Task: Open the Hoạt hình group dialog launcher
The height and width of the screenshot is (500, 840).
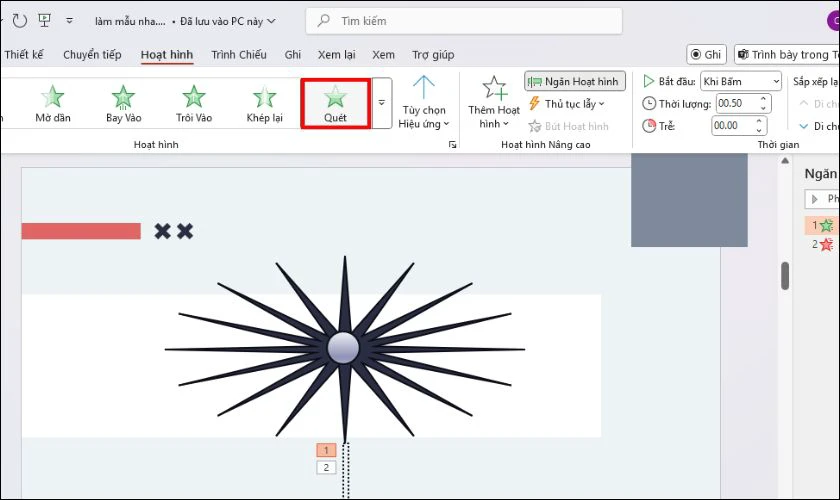Action: (453, 144)
